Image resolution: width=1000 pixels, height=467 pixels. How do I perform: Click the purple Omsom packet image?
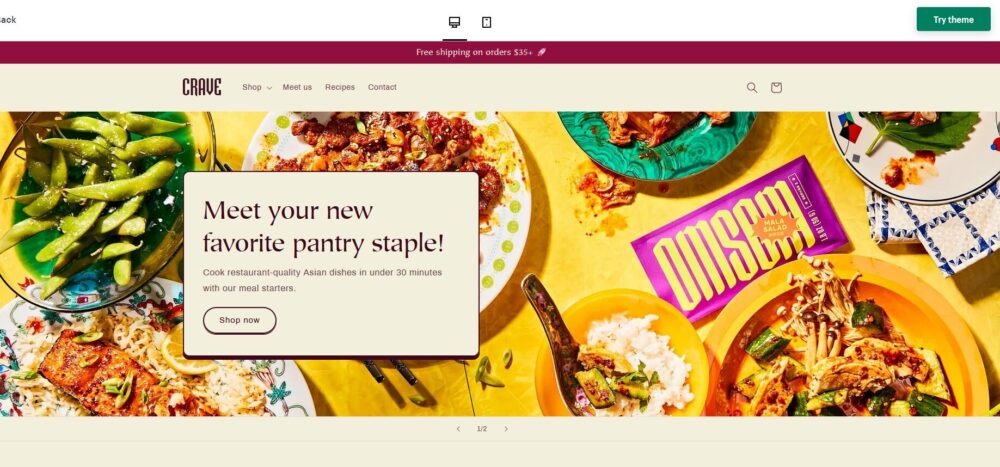coord(739,237)
